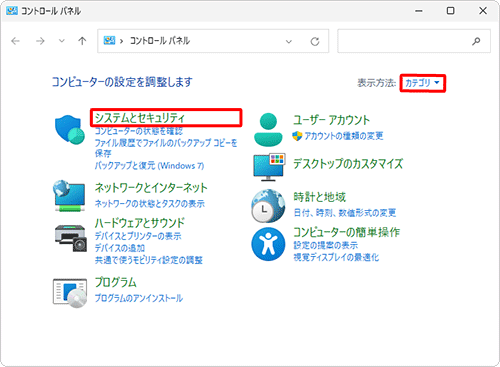This screenshot has height=367, width=500.
Task: Open ファイル履歴でファイルのバックアップ コピーを保存 link
Action: 166,148
